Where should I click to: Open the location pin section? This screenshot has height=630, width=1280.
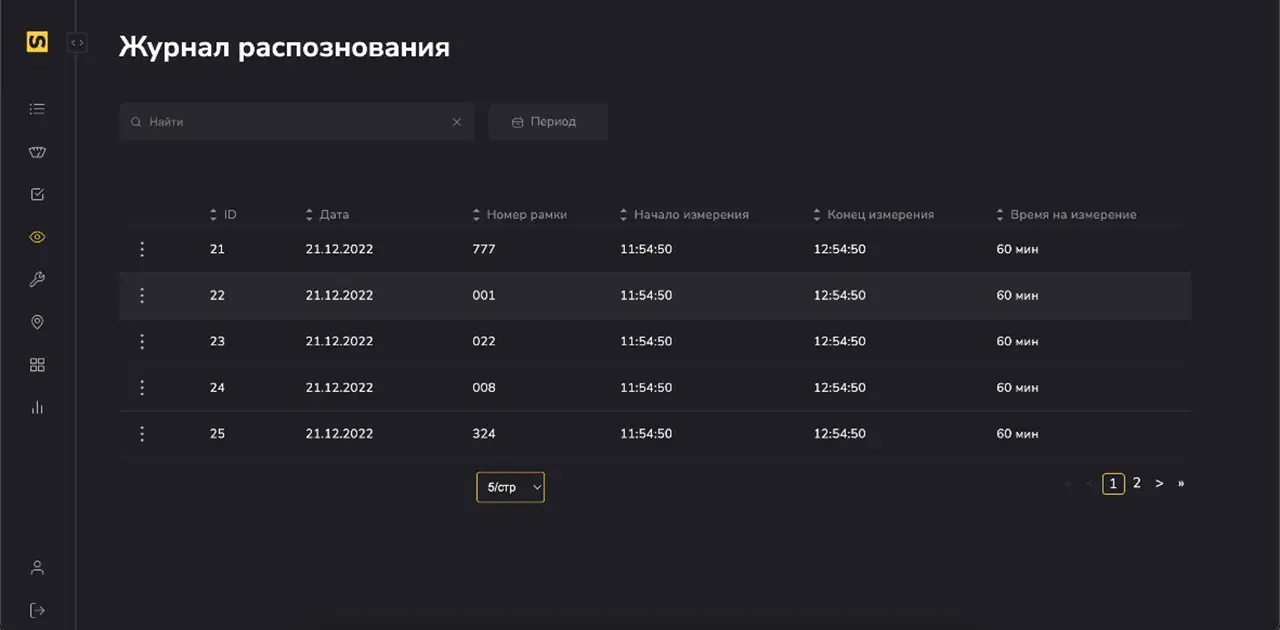pos(37,322)
